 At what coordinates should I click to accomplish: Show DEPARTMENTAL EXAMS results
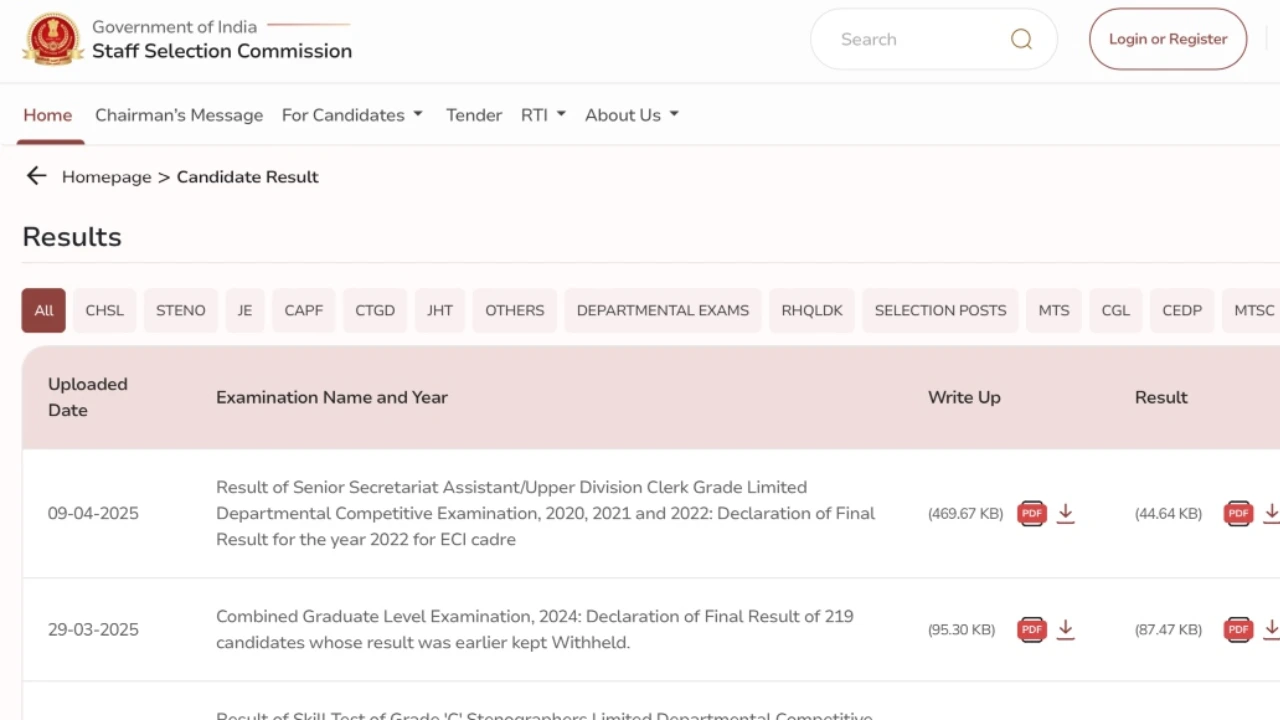pyautogui.click(x=663, y=310)
